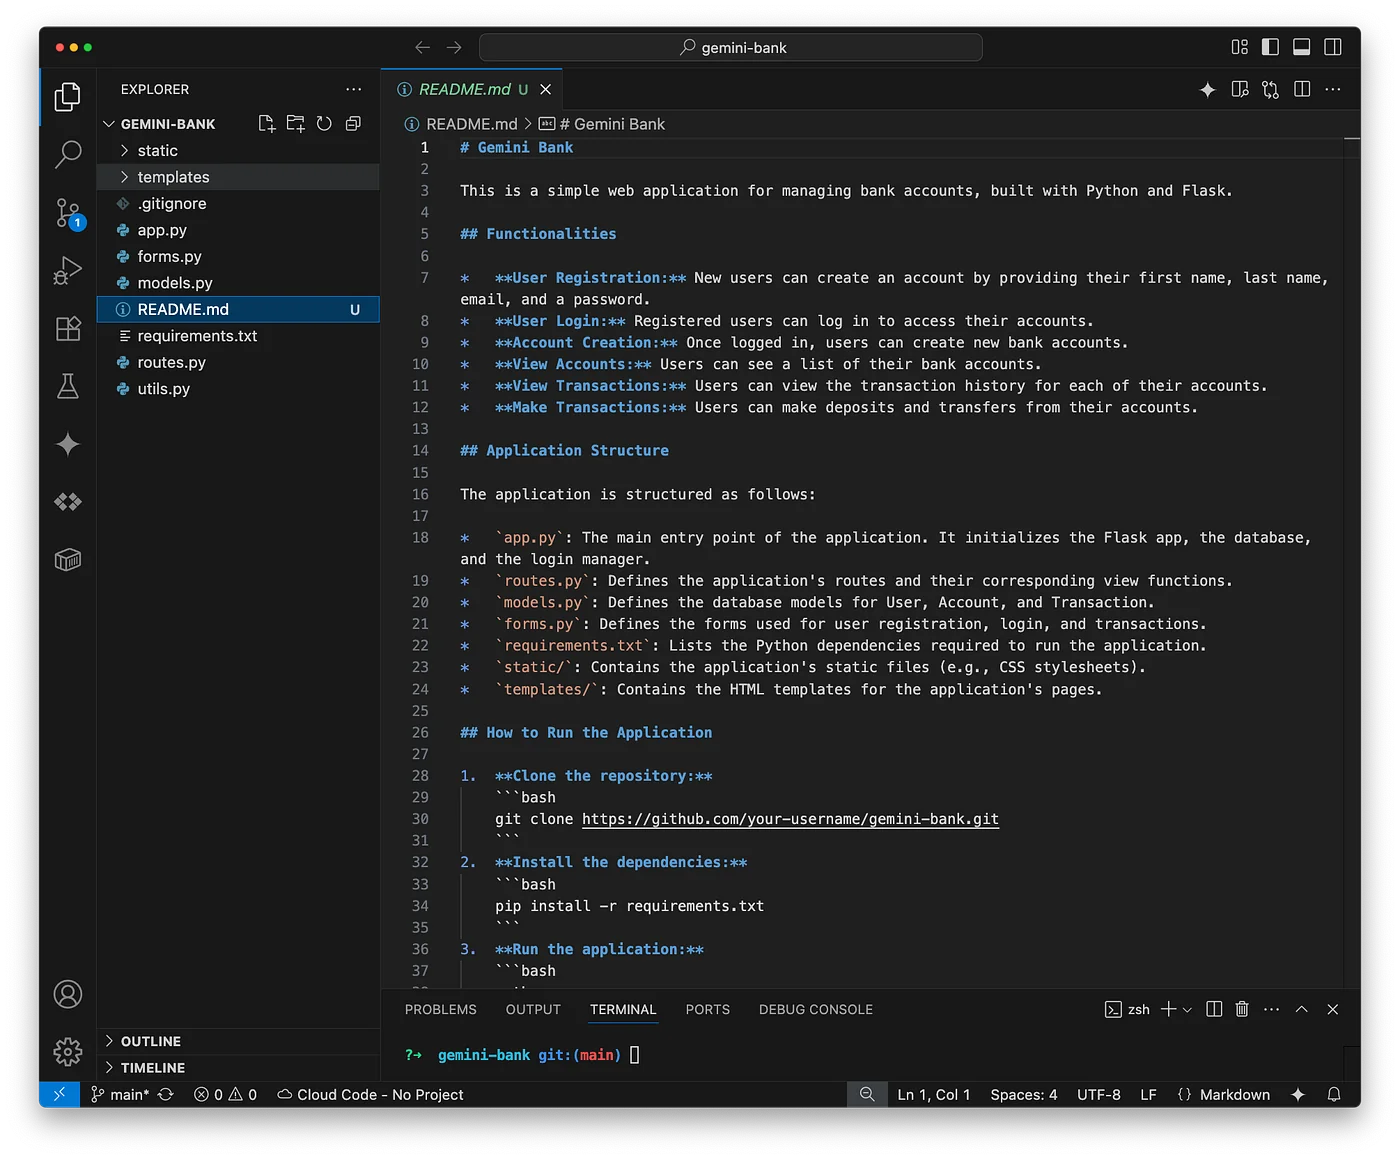Screen dimensions: 1400x1159
Task: Click the gemini-bank command center search box
Action: click(731, 47)
